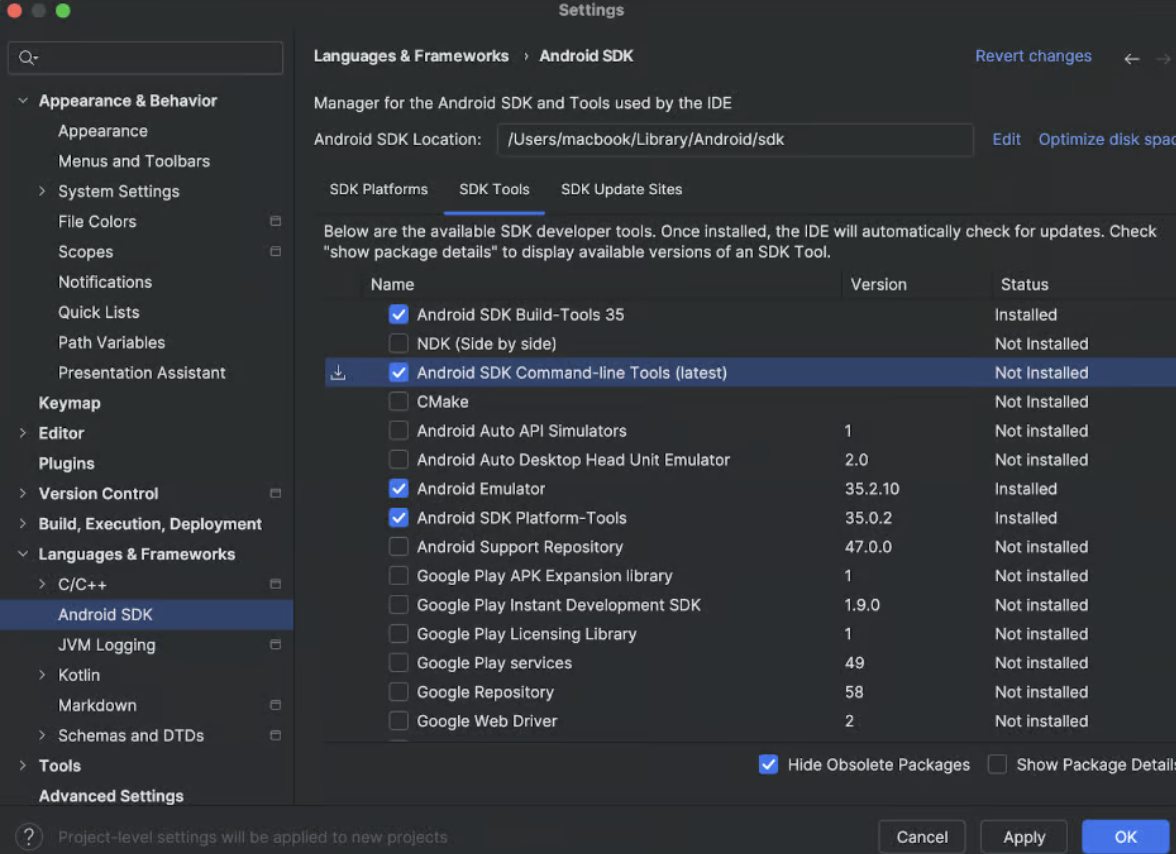Click project-level icon beside Markdown

(x=275, y=705)
